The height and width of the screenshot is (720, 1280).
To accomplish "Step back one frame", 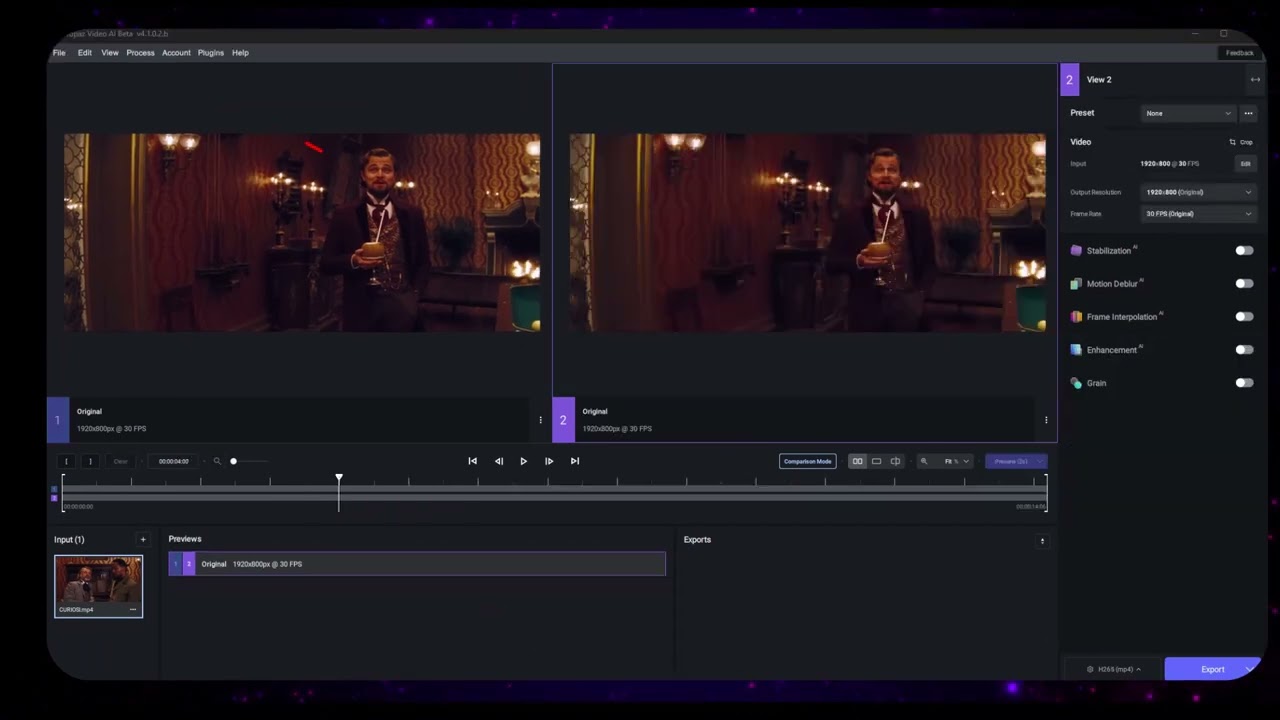I will pos(499,461).
